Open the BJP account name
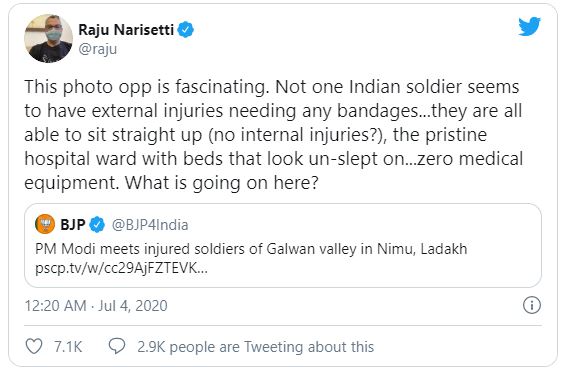The width and height of the screenshot is (583, 374). (73, 225)
